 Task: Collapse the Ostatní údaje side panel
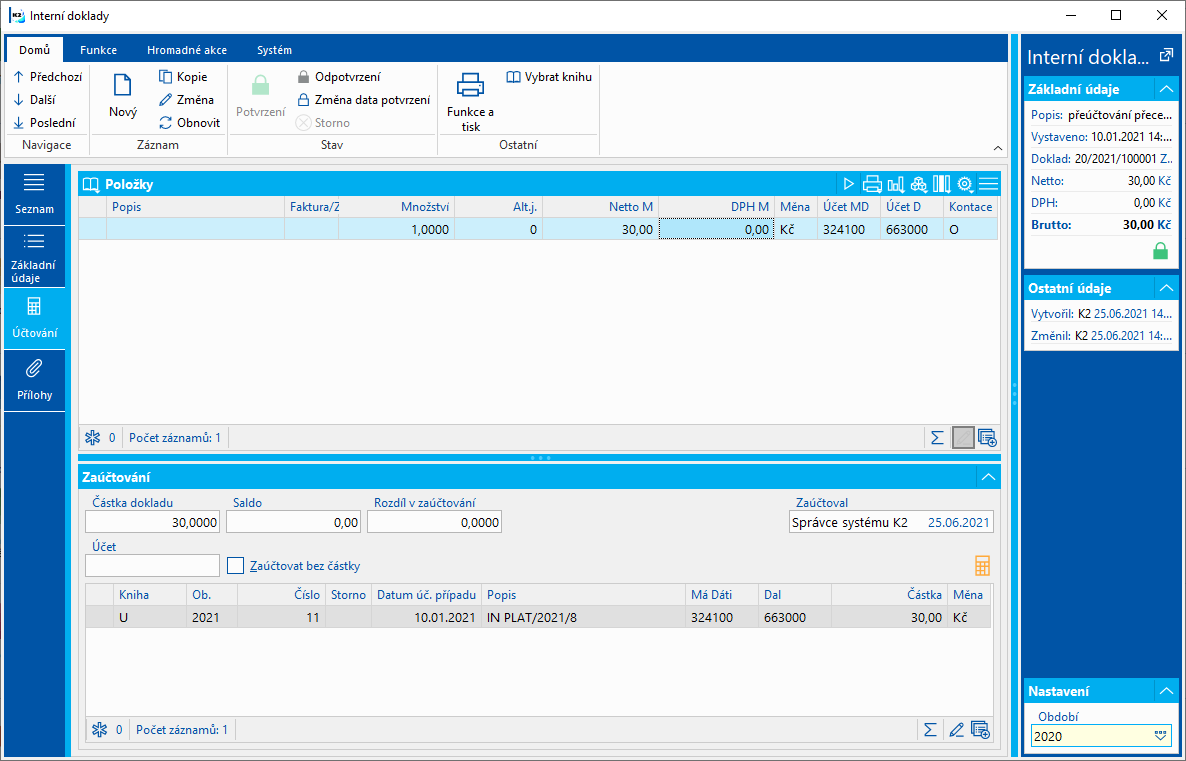coord(1165,288)
